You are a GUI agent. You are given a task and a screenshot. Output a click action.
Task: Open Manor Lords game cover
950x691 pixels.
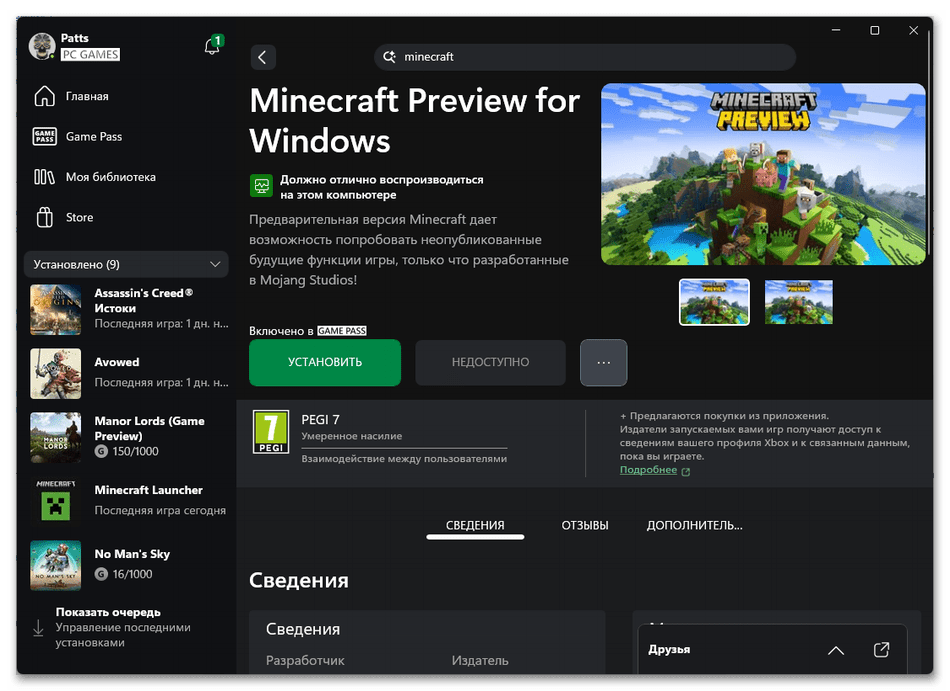tap(56, 437)
